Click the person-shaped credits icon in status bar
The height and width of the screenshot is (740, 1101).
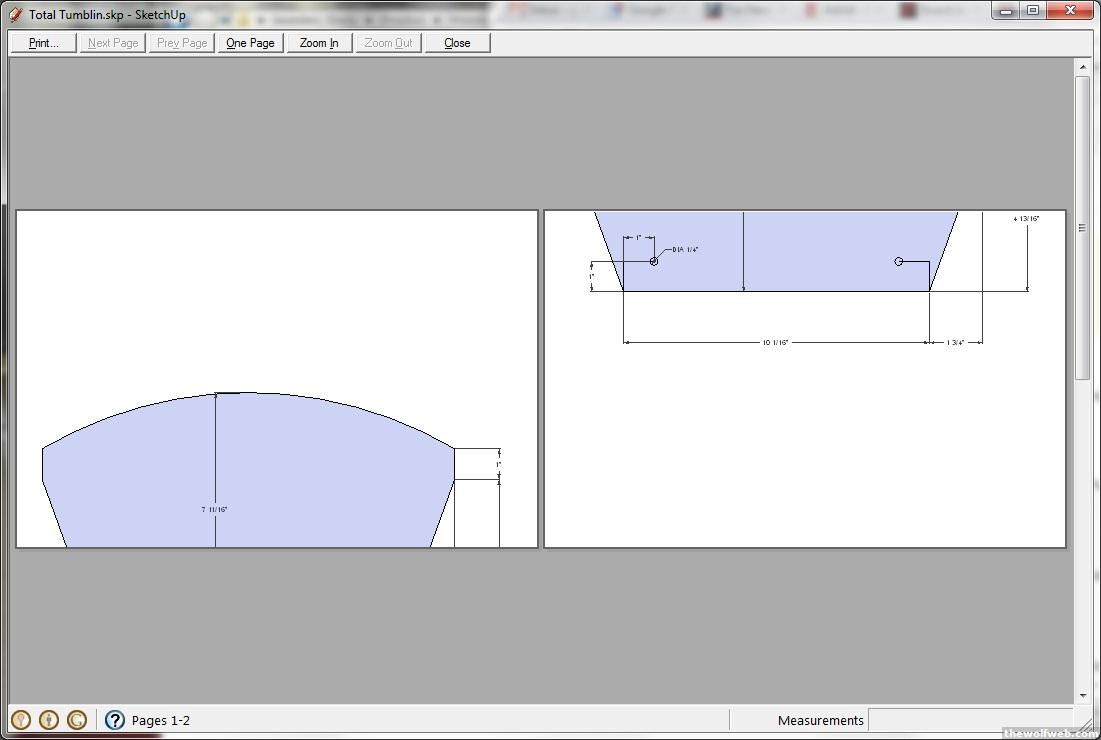point(48,720)
